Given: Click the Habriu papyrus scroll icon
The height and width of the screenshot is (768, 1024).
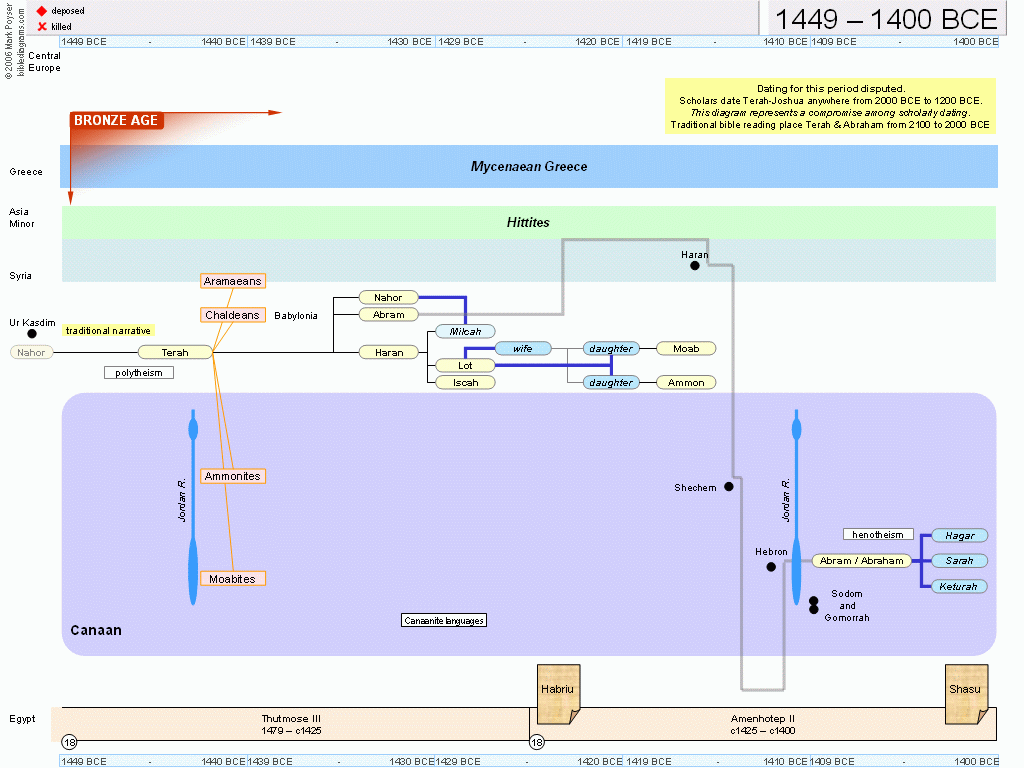Looking at the screenshot, I should 558,693.
